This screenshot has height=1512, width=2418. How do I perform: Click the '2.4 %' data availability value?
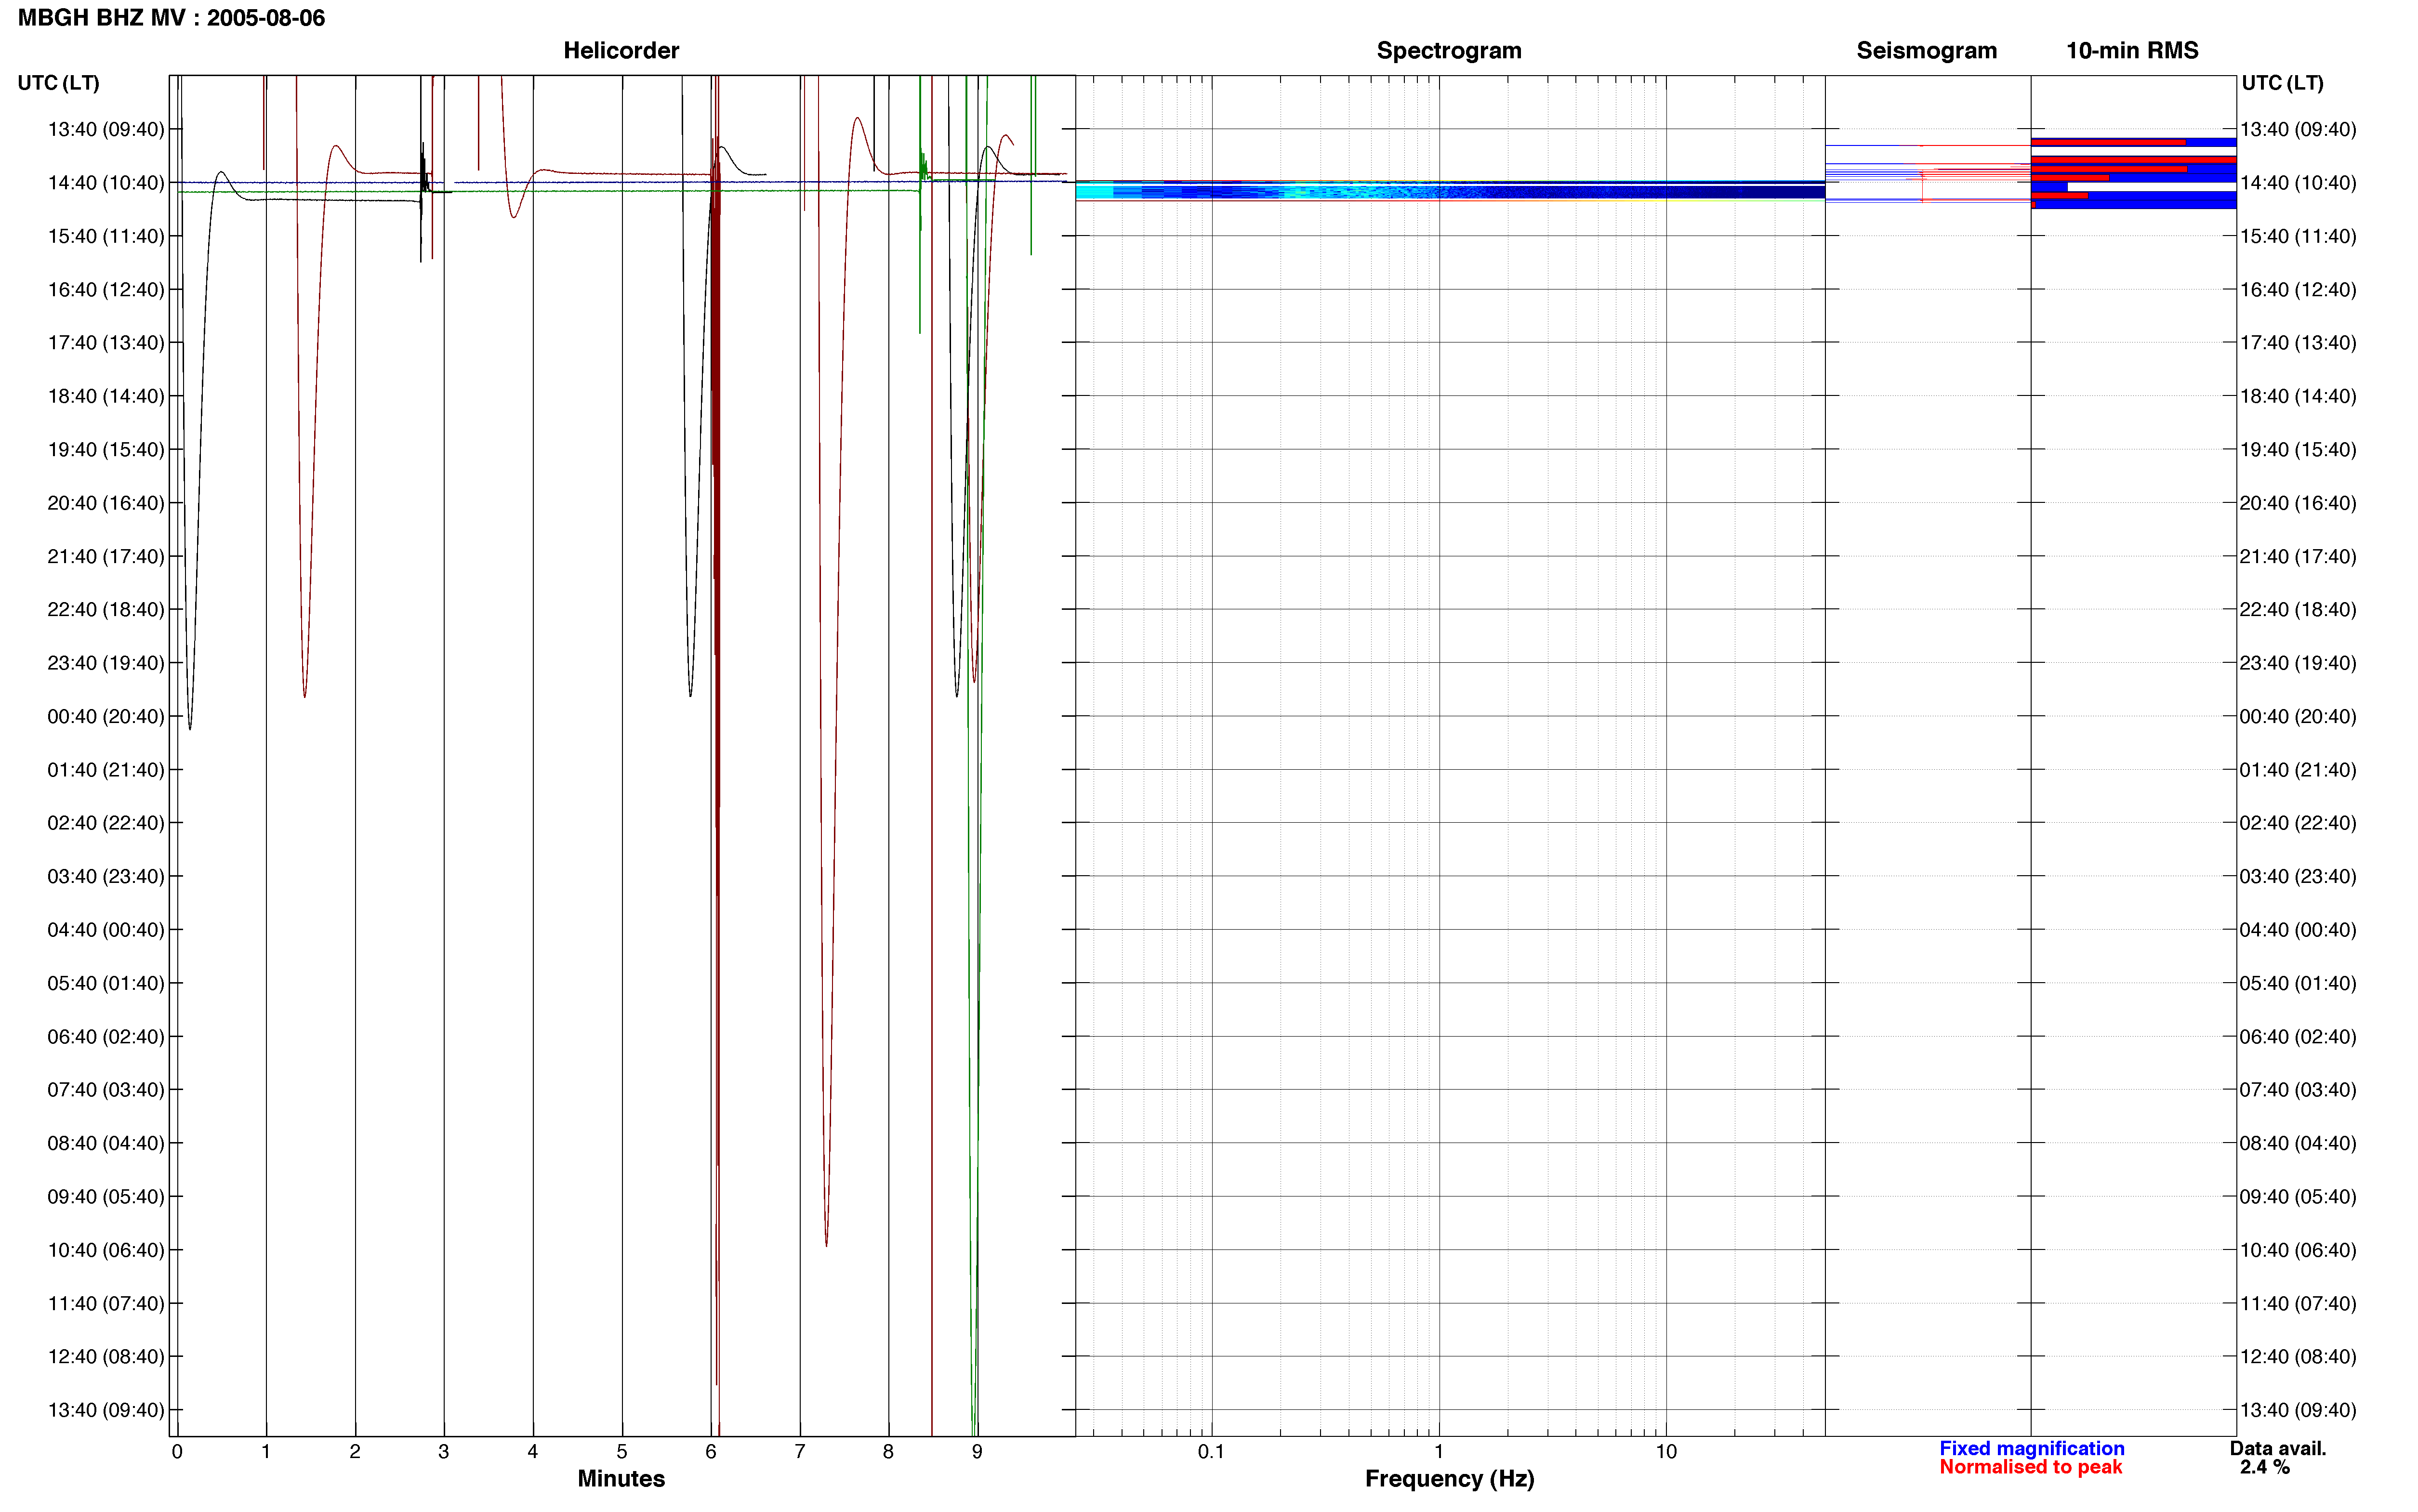click(x=2265, y=1468)
